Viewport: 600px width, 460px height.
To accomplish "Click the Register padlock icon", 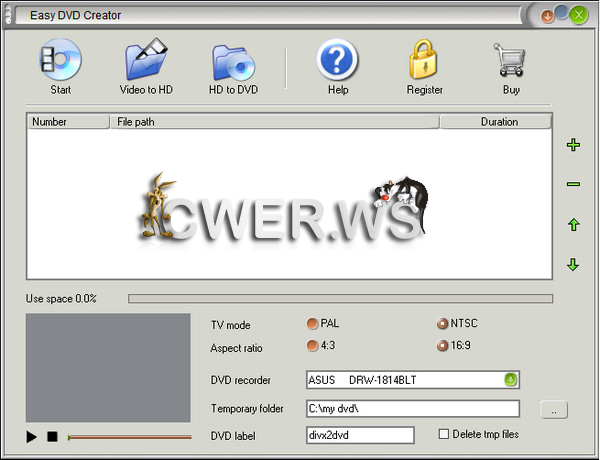I will click(x=425, y=62).
